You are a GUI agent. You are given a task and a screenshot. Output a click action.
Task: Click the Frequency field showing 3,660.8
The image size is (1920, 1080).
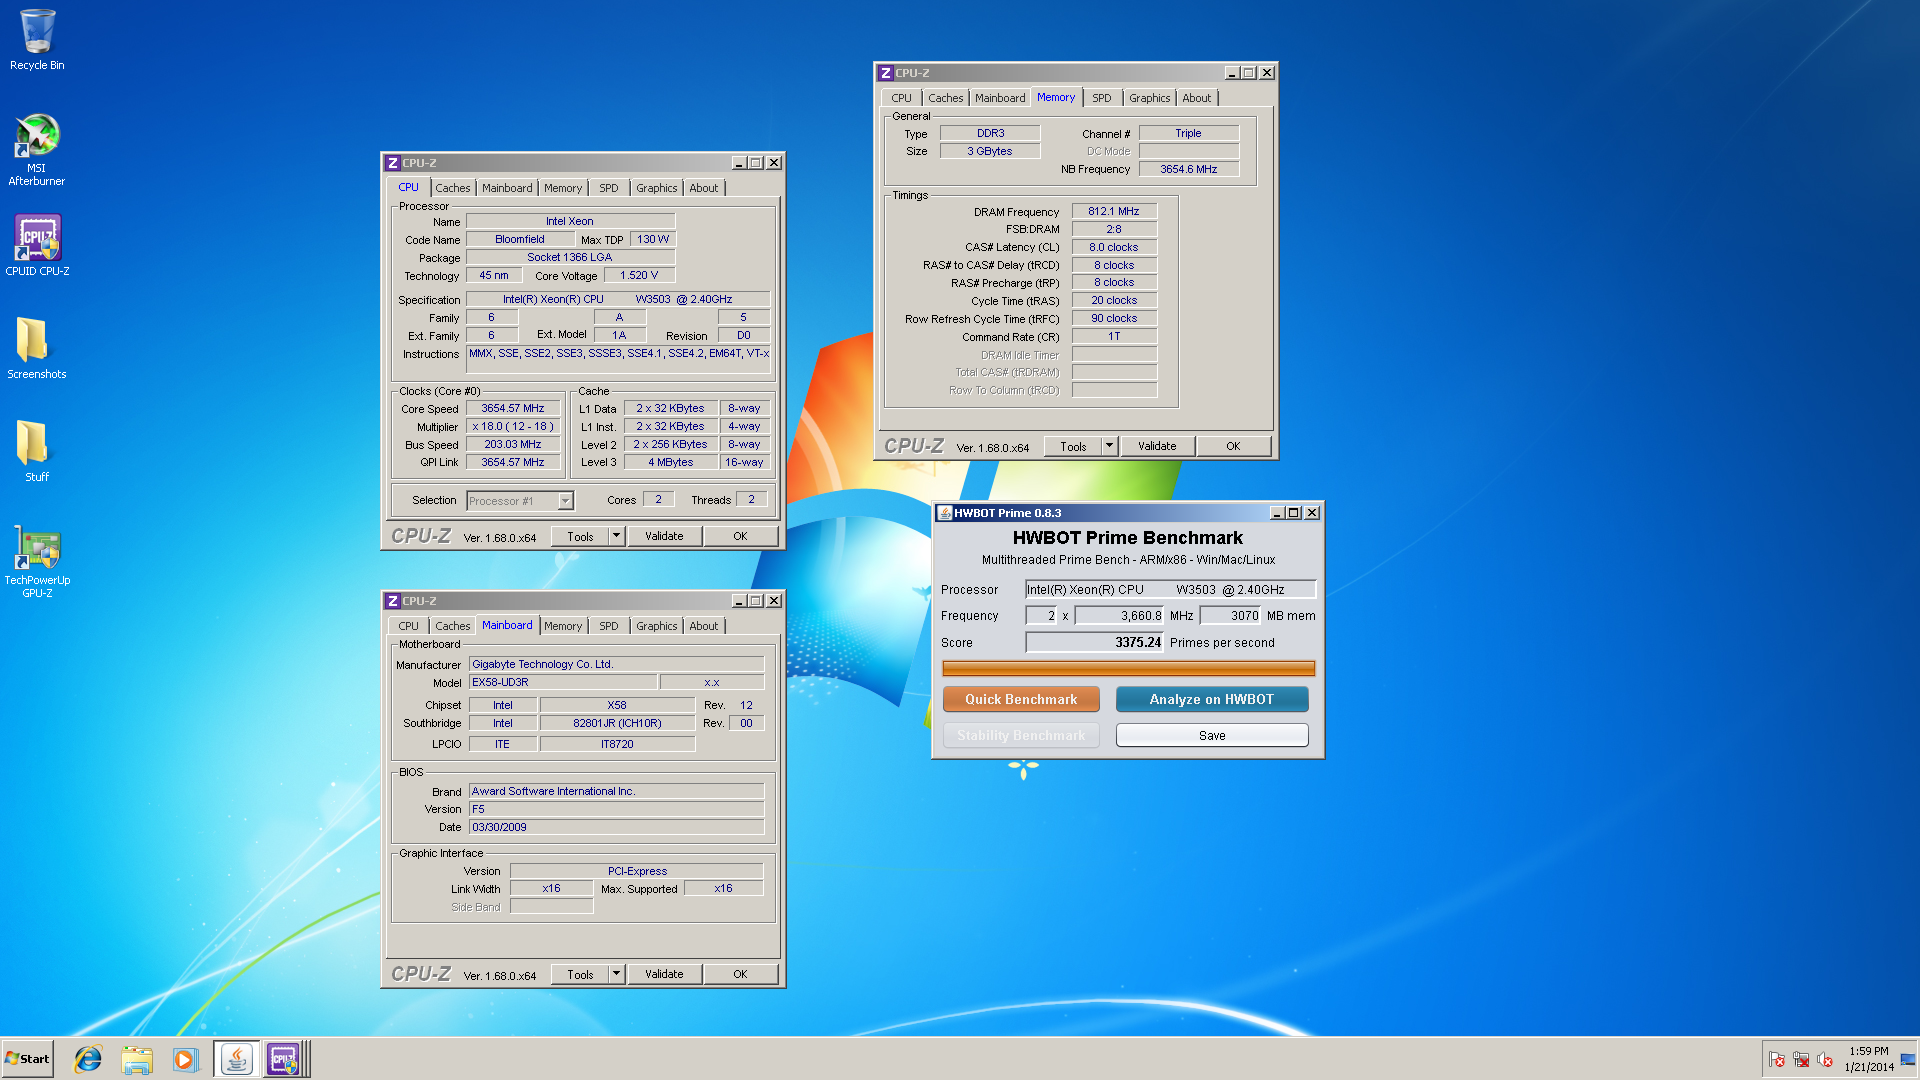1119,616
